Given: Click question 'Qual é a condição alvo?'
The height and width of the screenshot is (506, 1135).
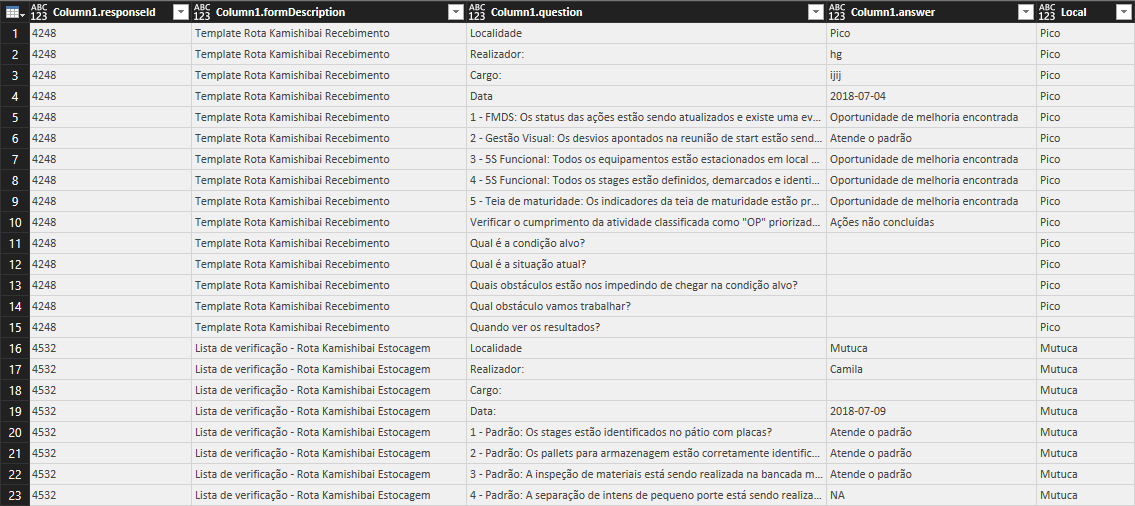Looking at the screenshot, I should [646, 243].
